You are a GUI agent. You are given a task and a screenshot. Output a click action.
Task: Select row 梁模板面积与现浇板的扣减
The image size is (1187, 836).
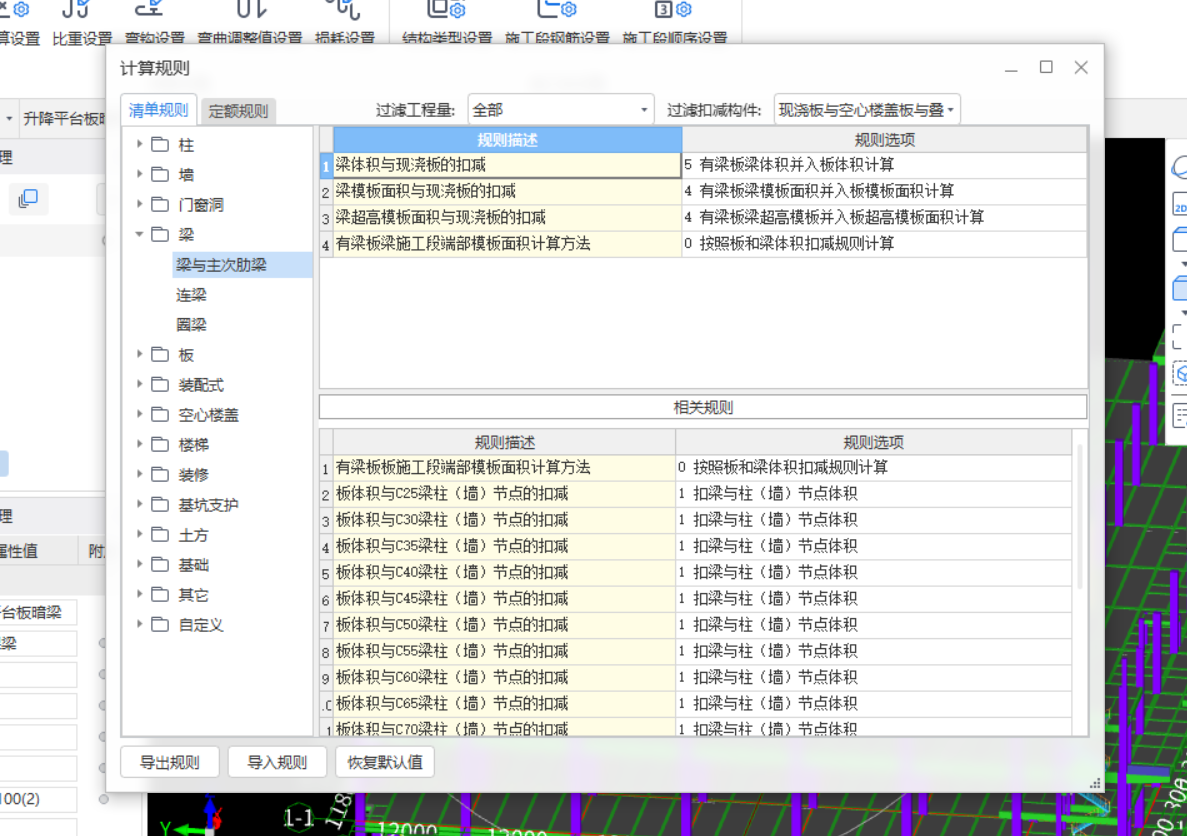coord(507,191)
